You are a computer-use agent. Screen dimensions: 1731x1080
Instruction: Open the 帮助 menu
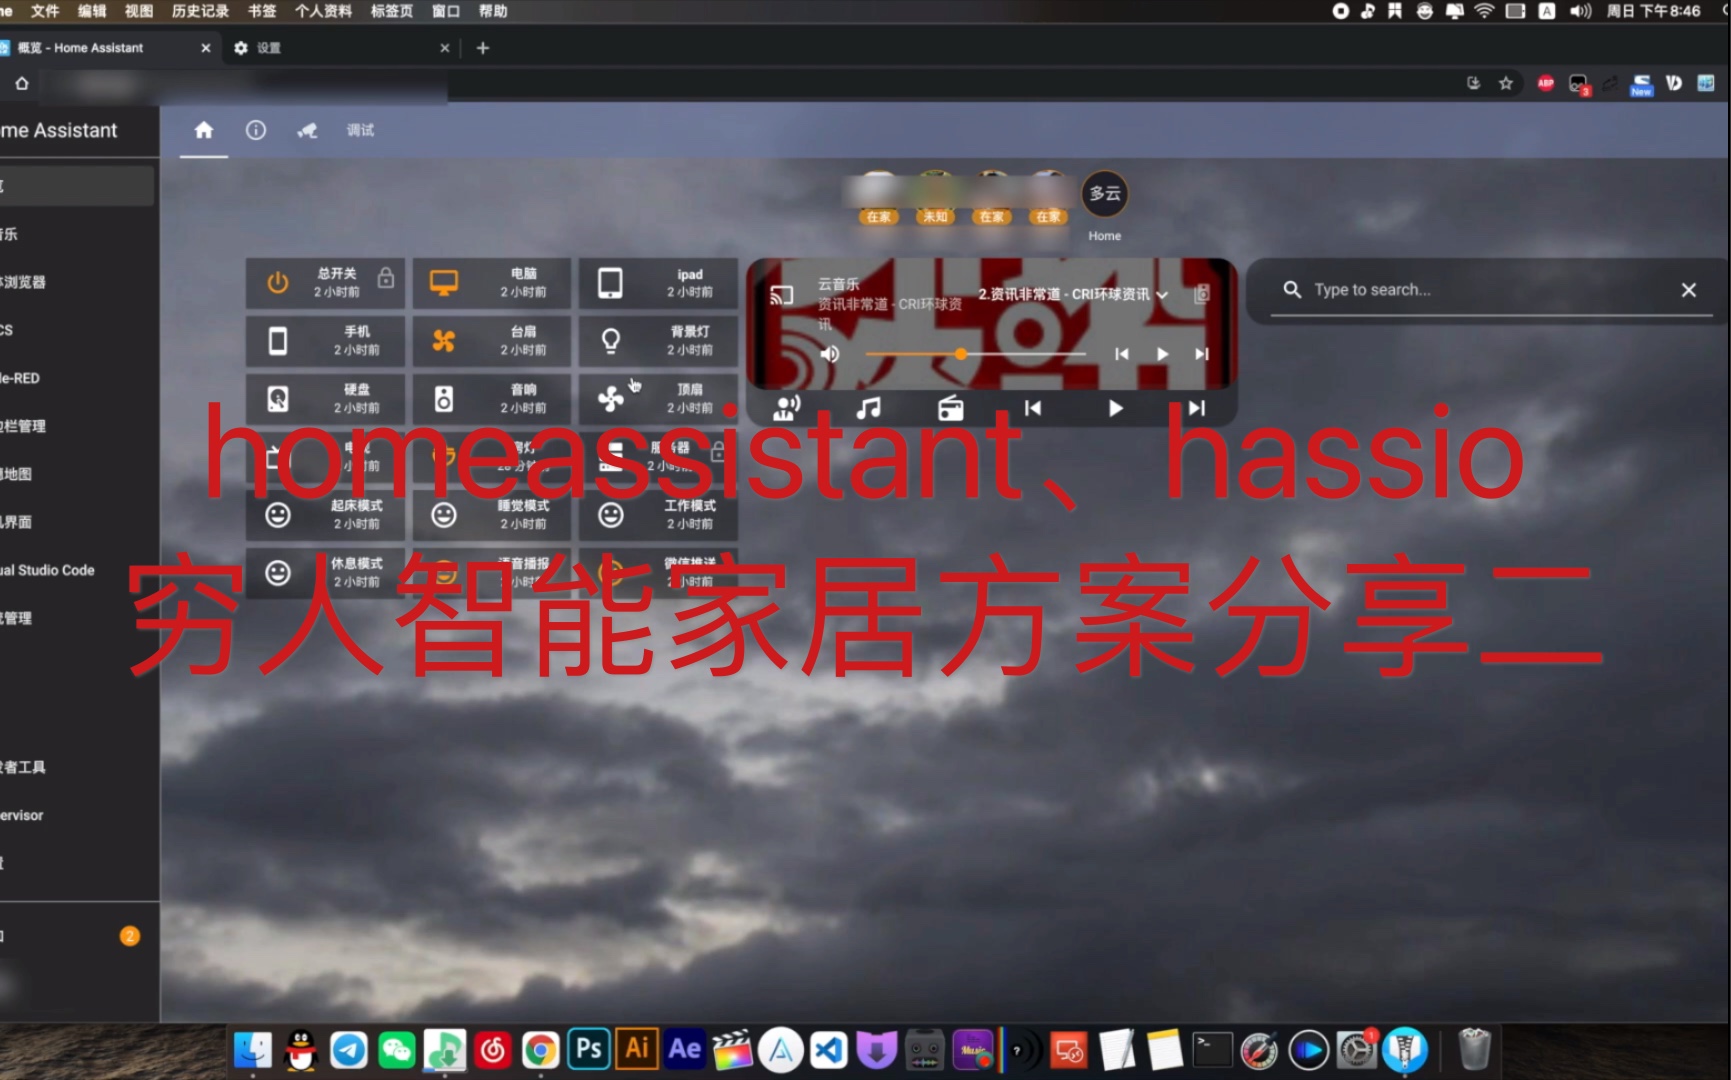[493, 11]
